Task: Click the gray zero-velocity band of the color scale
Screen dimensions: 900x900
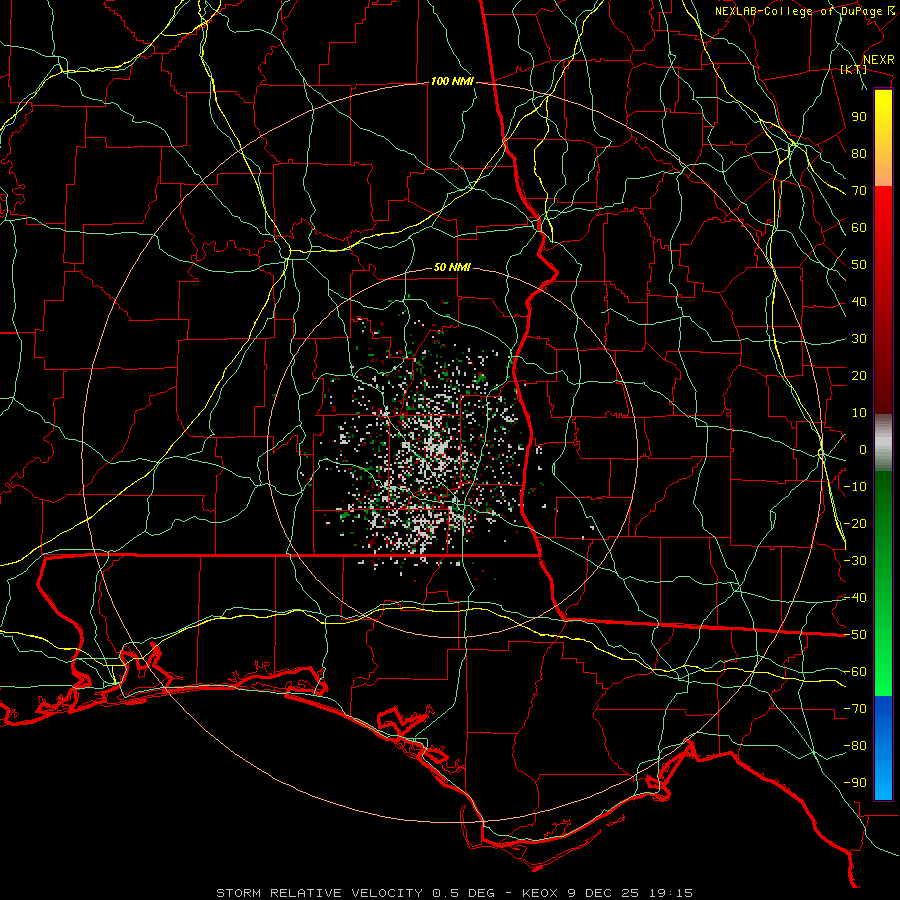Action: [x=883, y=443]
